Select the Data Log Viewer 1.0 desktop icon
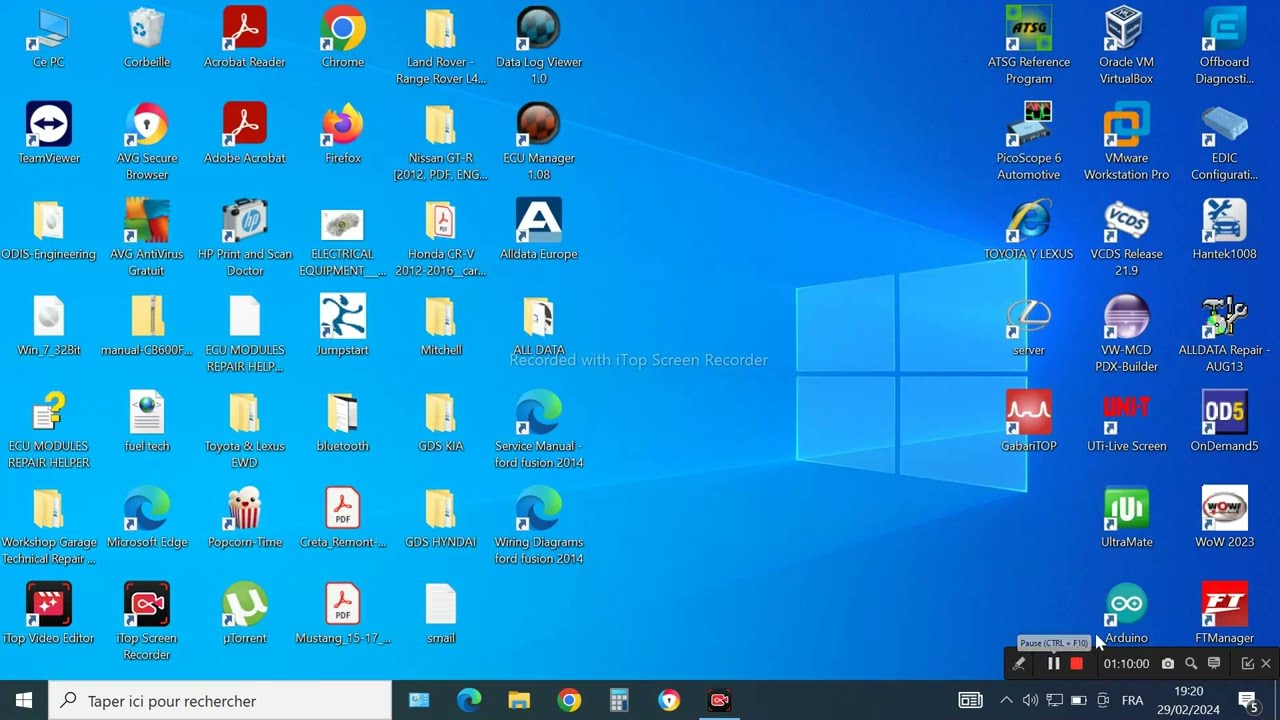Viewport: 1280px width, 720px height. 539,46
